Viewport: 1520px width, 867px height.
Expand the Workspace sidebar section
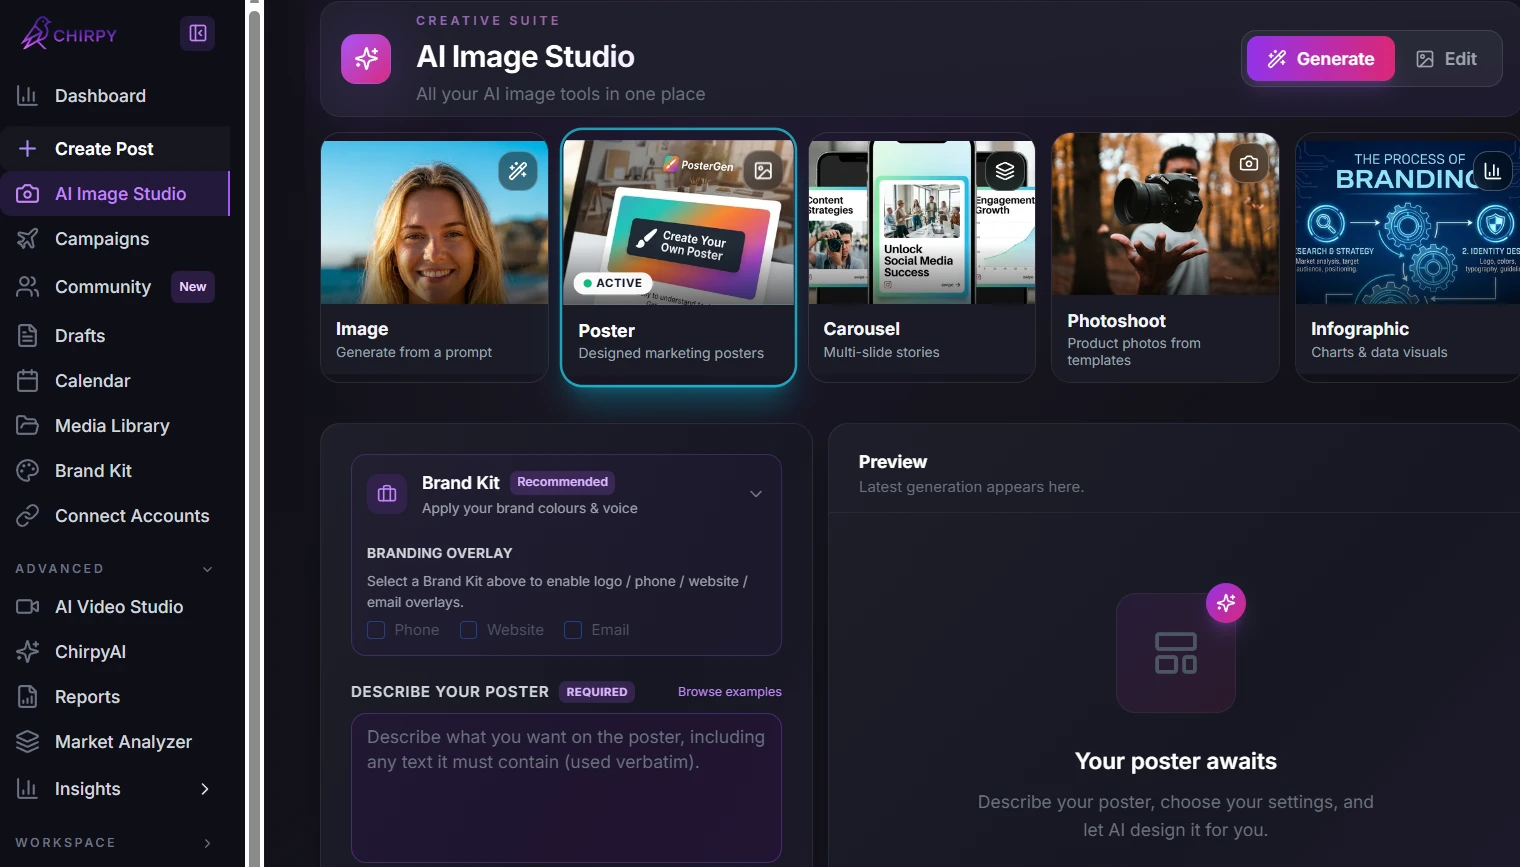point(208,843)
